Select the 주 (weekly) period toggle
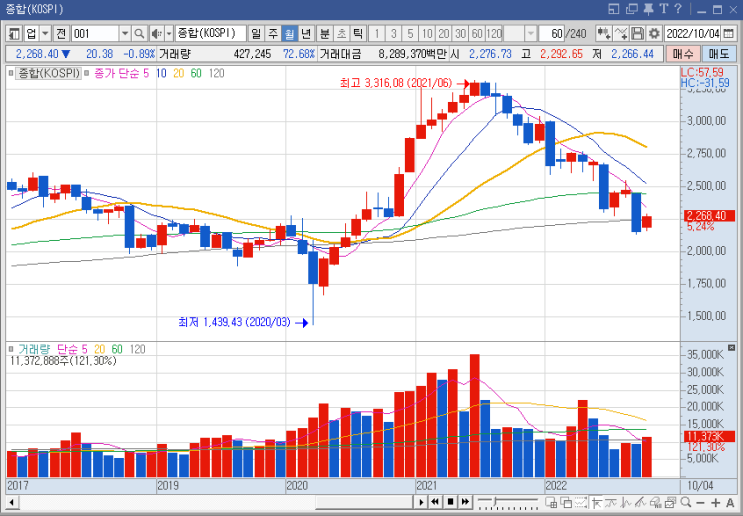Image resolution: width=743 pixels, height=516 pixels. click(x=273, y=34)
